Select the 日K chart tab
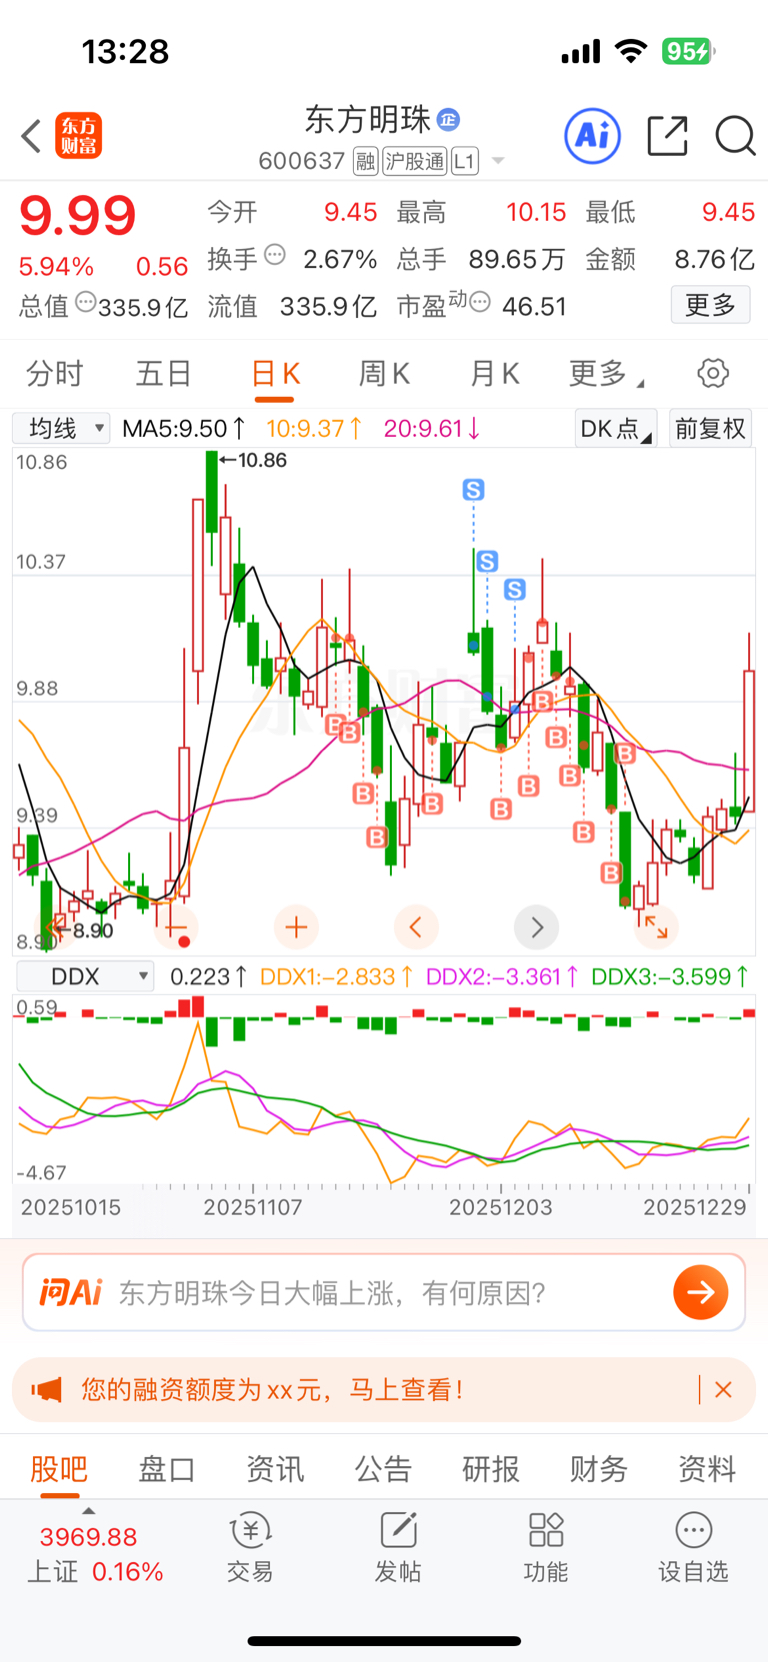Image resolution: width=768 pixels, height=1663 pixels. coord(275,374)
